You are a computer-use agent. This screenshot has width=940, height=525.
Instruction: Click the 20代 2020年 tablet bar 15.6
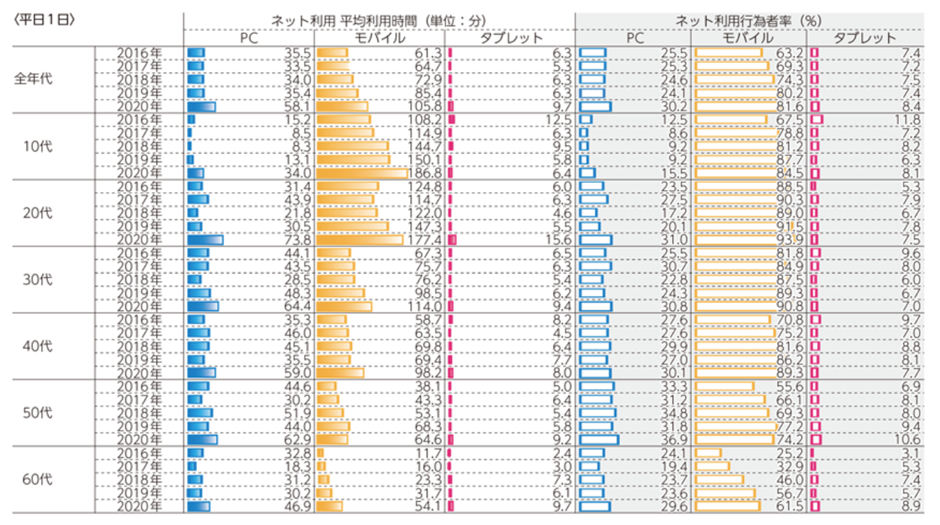click(453, 240)
